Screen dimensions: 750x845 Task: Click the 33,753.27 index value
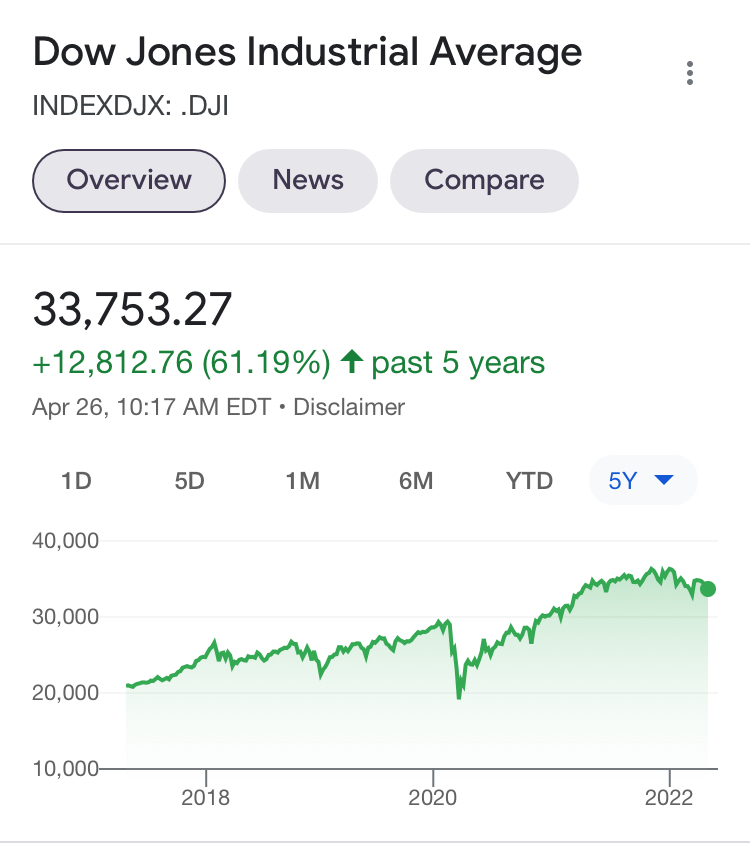click(x=133, y=309)
